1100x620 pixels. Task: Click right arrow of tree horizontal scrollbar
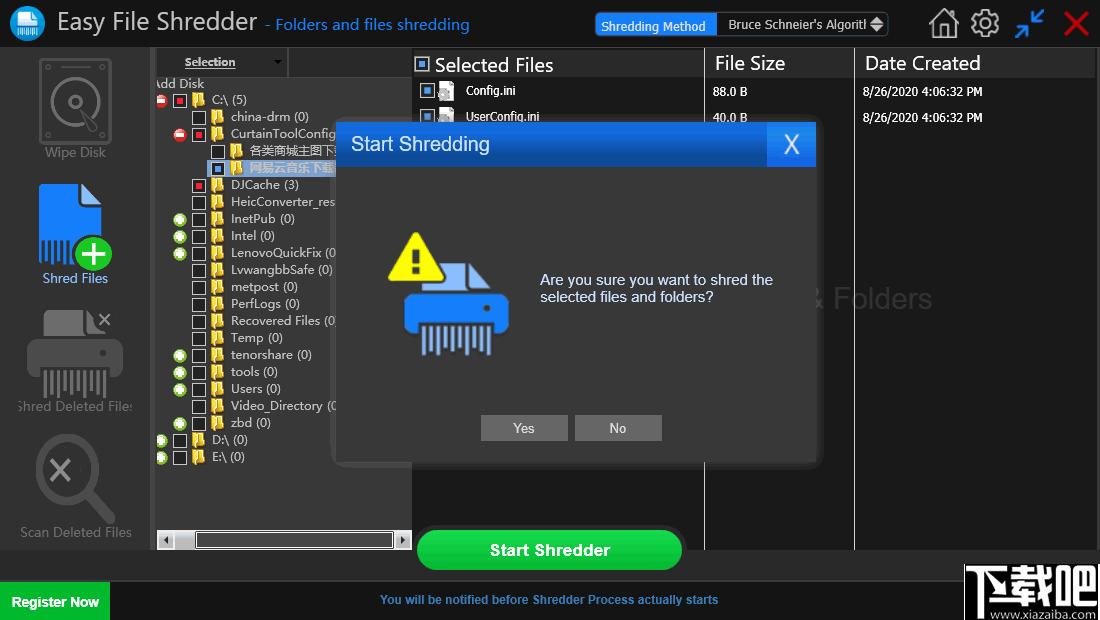403,540
